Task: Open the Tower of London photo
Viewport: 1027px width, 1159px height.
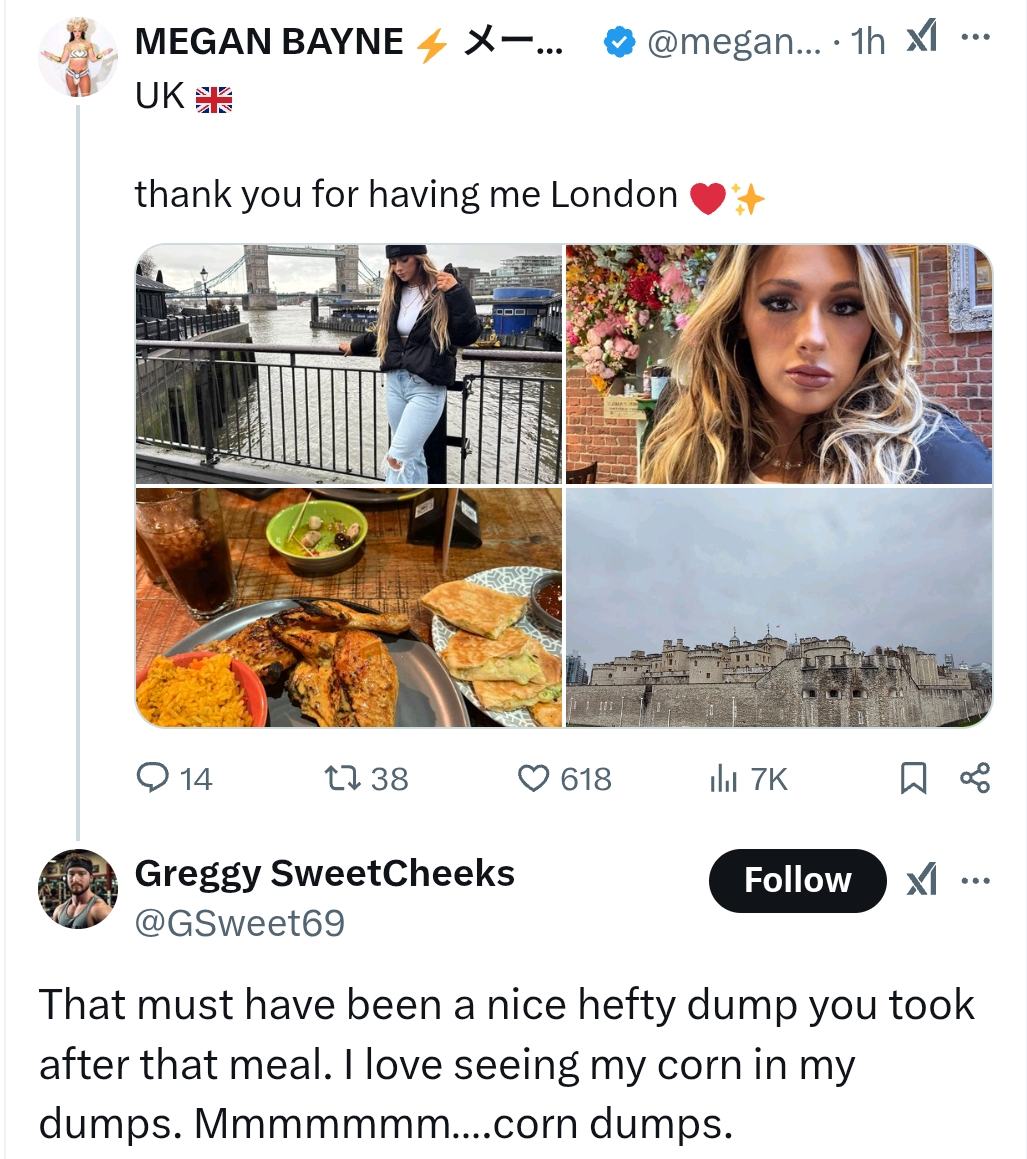Action: 779,607
